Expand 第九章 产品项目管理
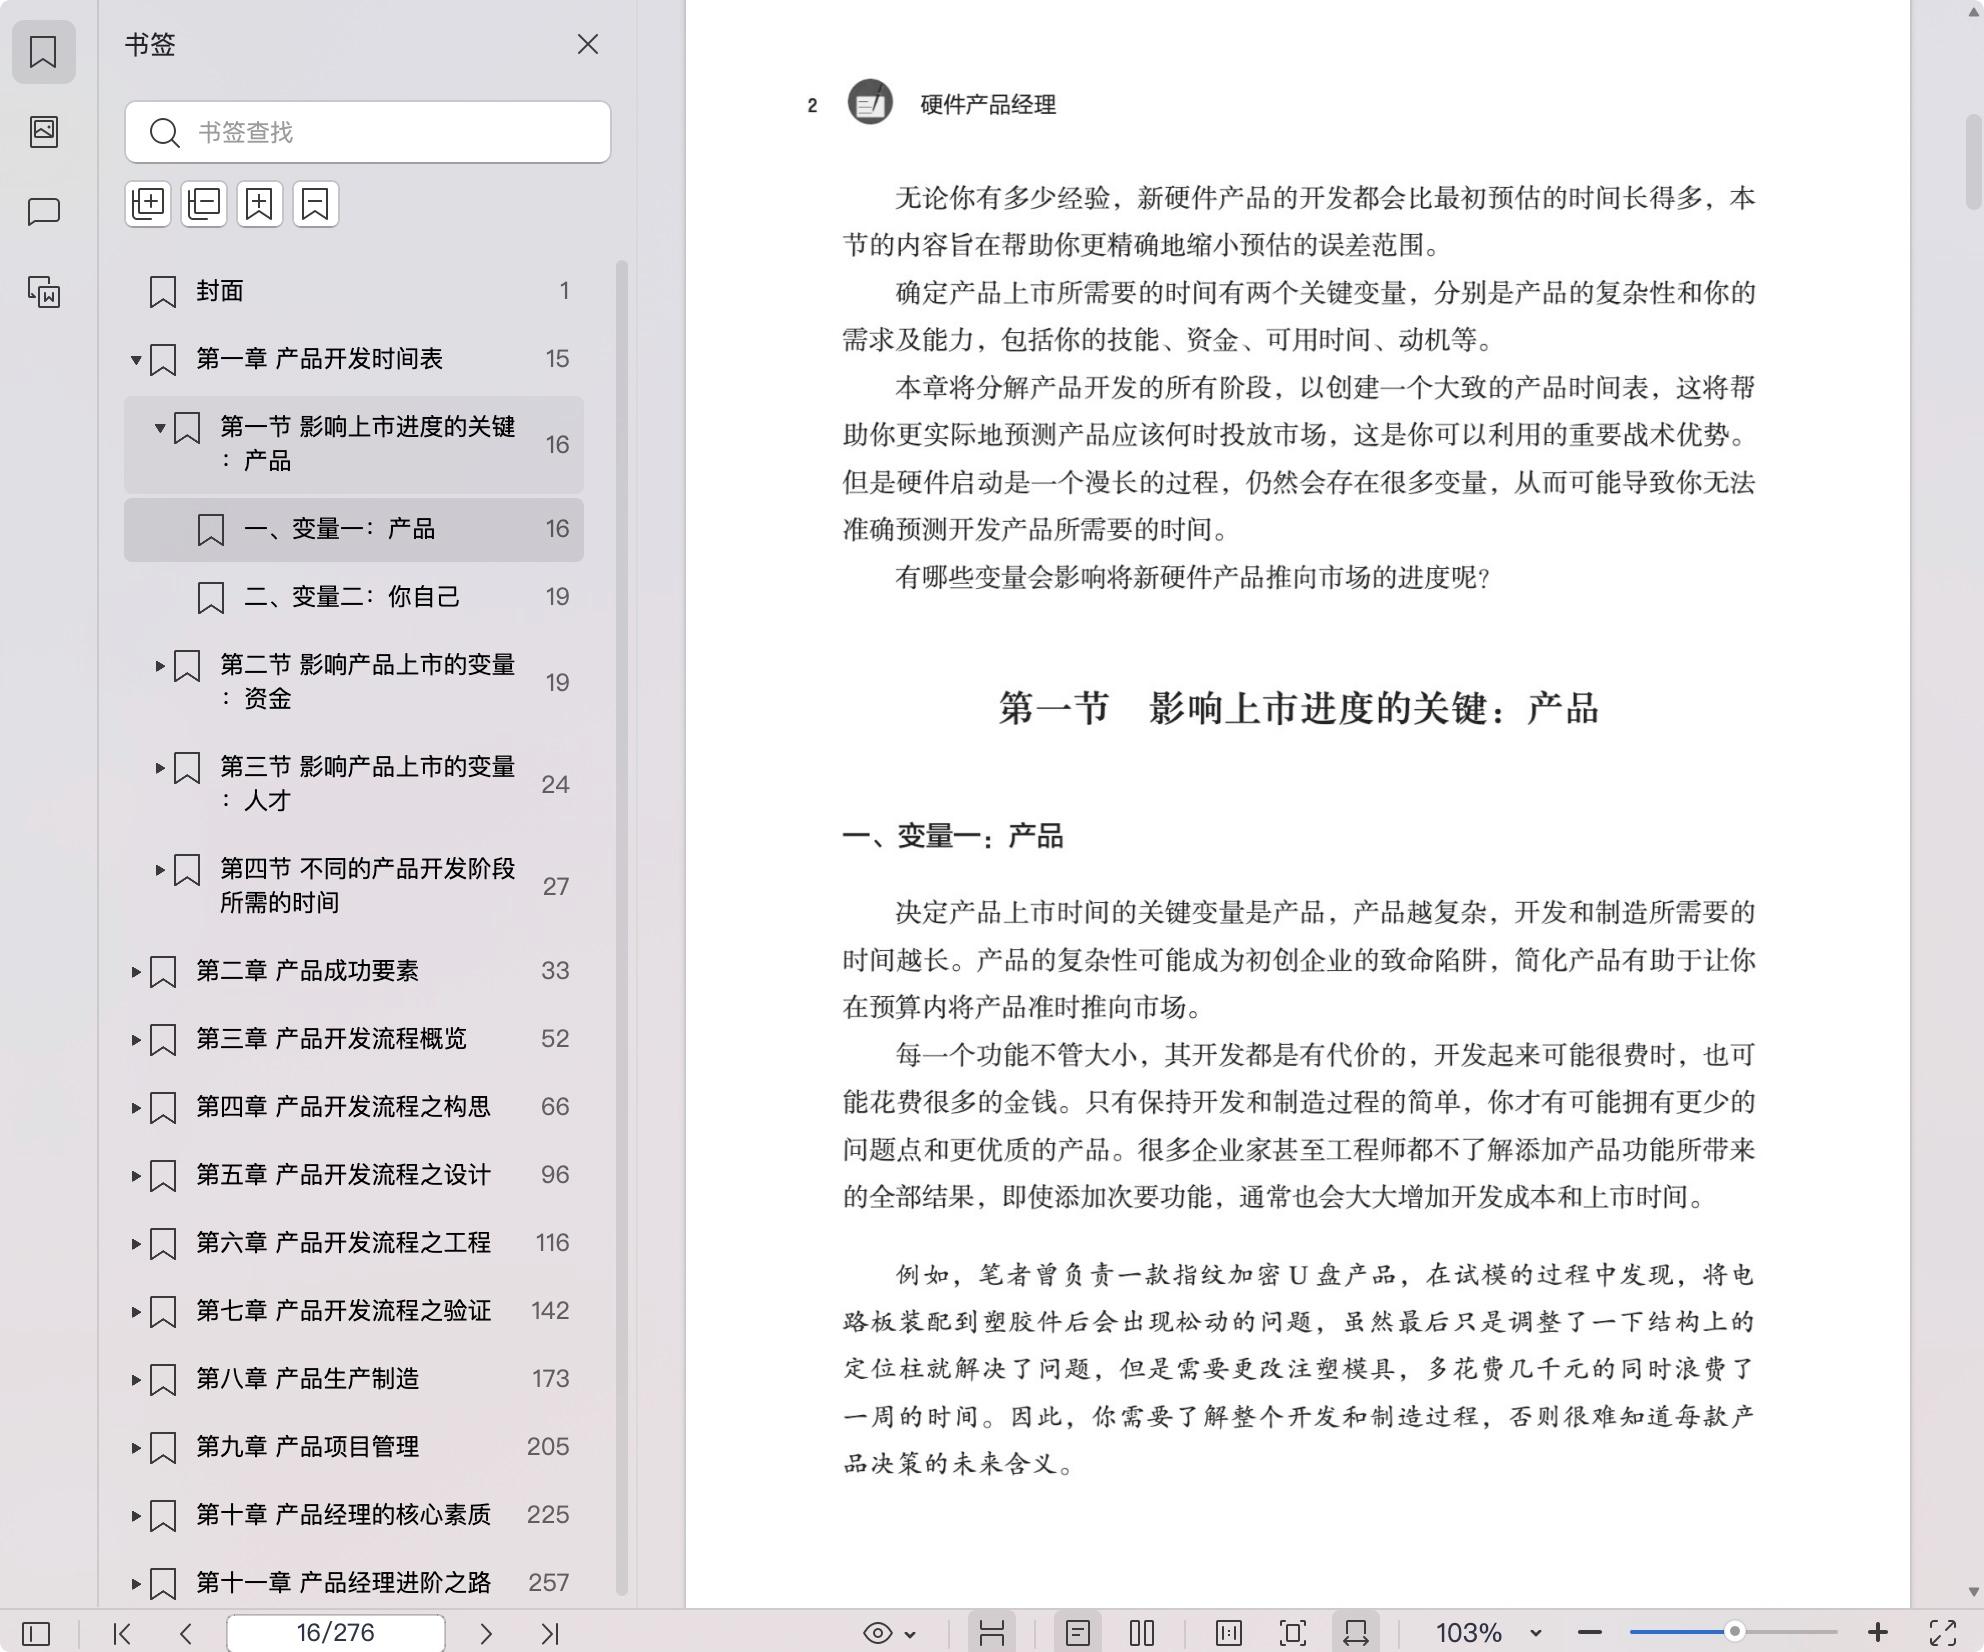The image size is (1984, 1652). pos(136,1448)
